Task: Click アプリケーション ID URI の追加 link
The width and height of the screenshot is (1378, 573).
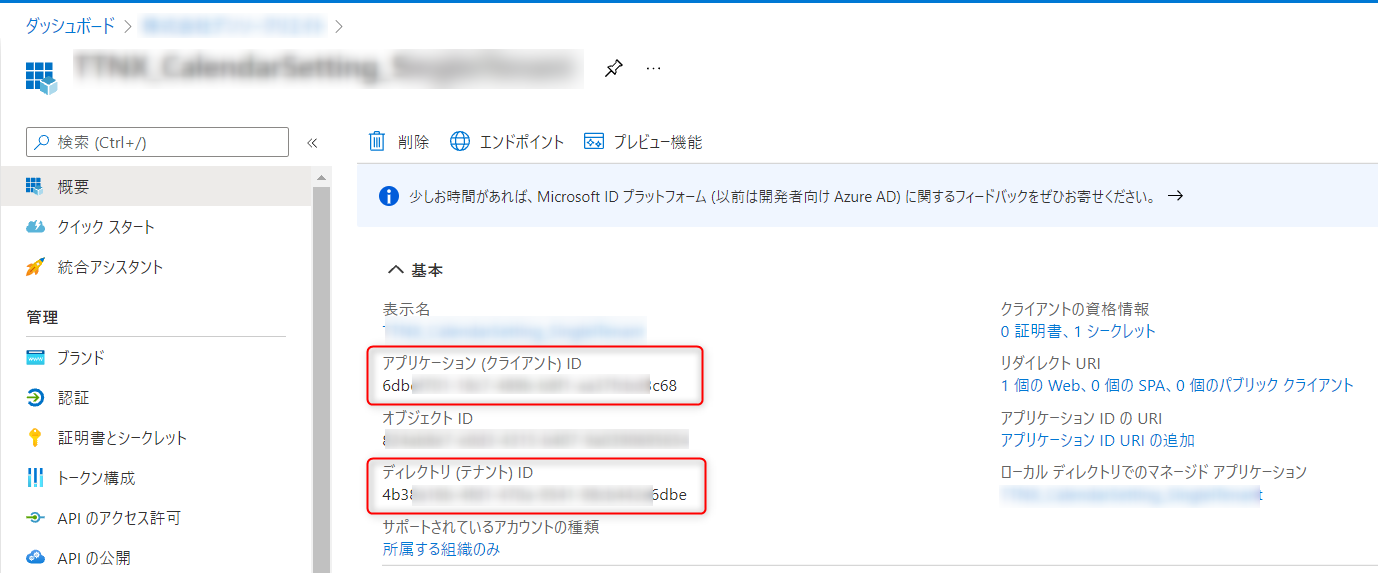Action: tap(1097, 440)
